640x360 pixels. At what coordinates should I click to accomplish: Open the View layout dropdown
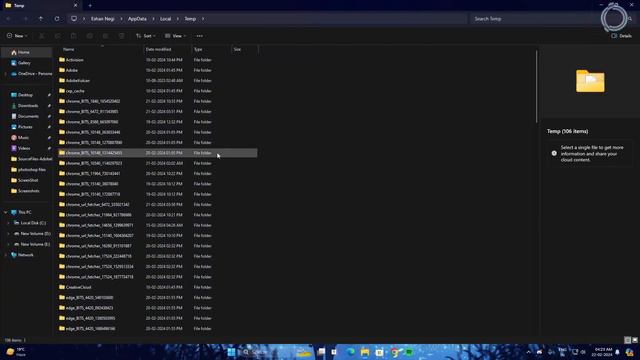[x=176, y=36]
